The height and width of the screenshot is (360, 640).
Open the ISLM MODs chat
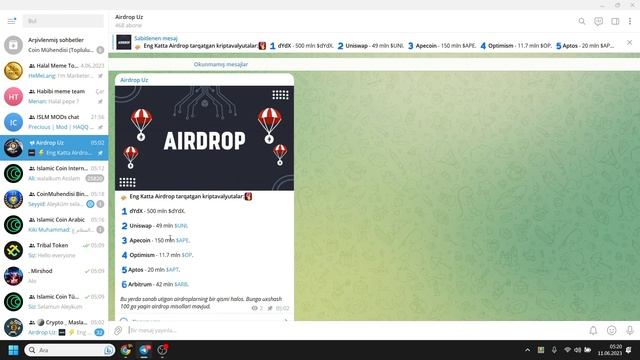[54, 122]
